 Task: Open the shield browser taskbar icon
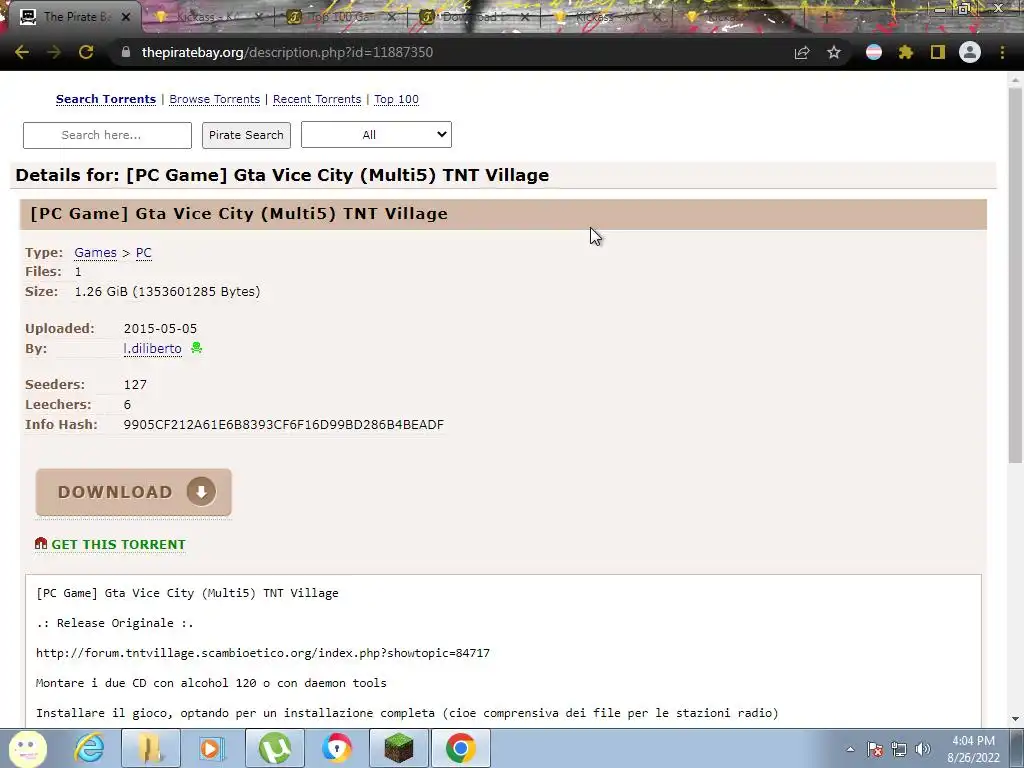pyautogui.click(x=336, y=748)
